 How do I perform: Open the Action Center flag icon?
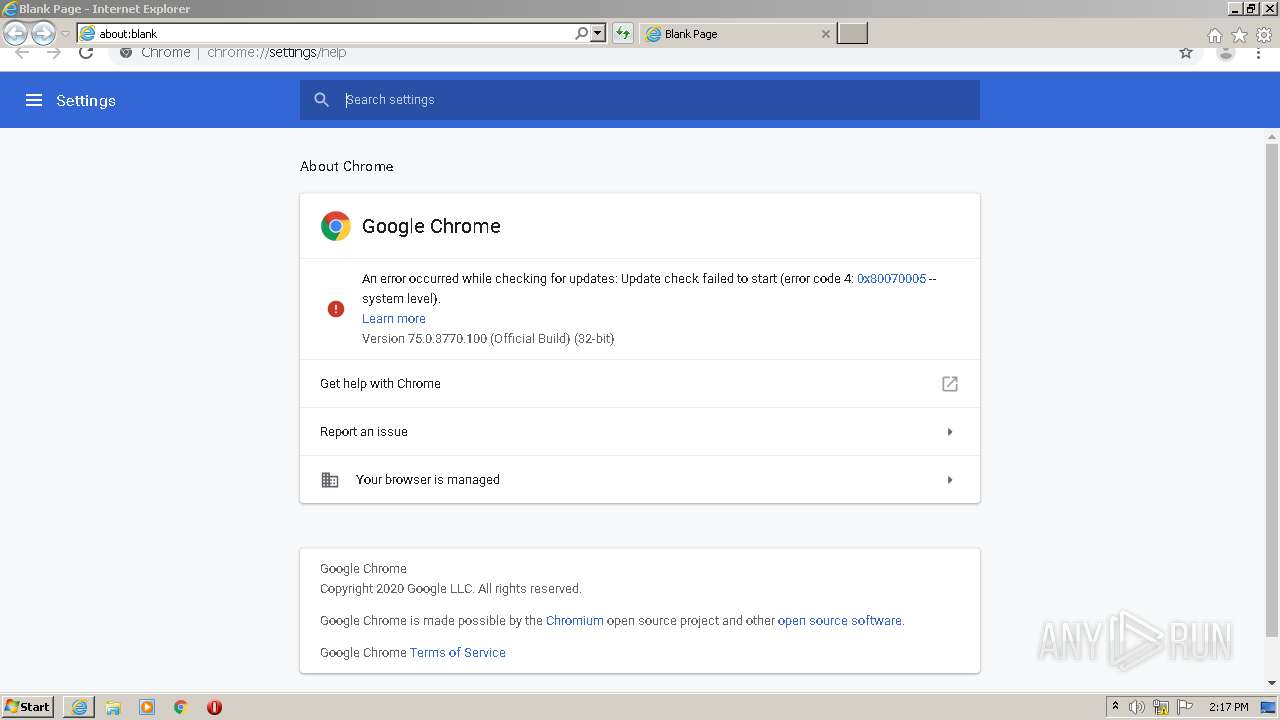pos(1185,707)
